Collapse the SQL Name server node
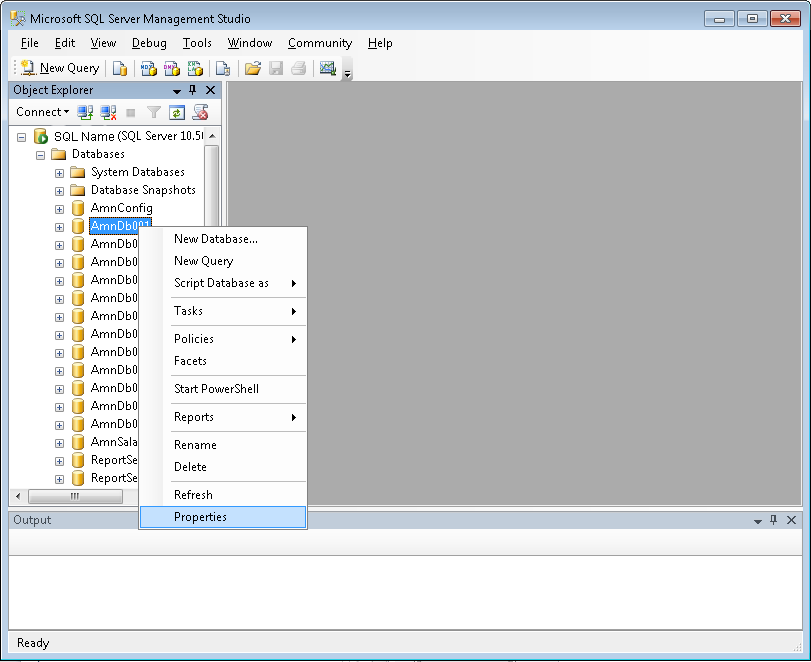Screen dimensions: 811x662 pyautogui.click(x=21, y=137)
